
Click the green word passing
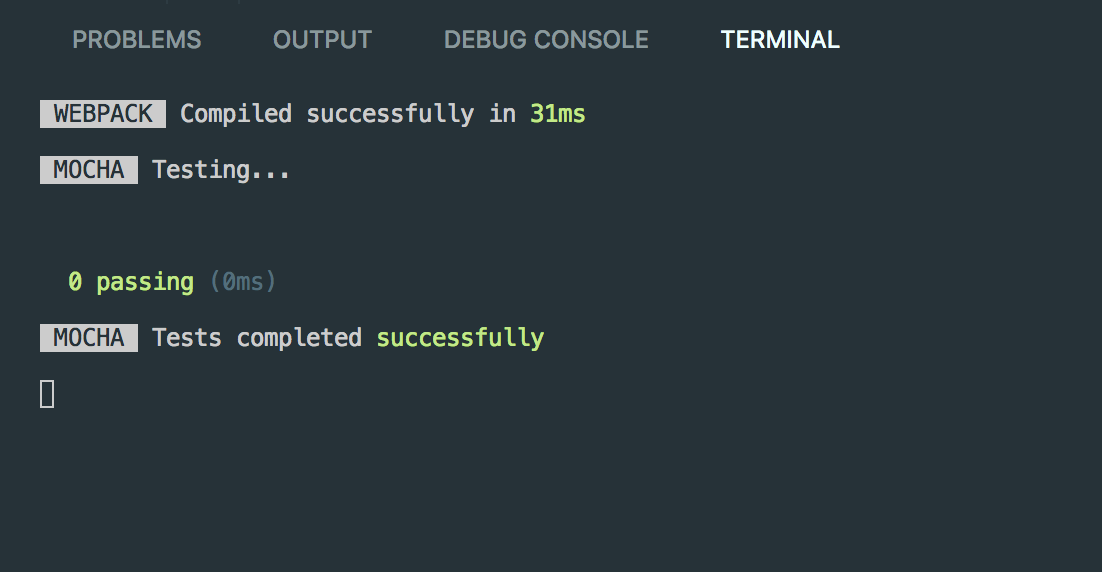tap(145, 282)
